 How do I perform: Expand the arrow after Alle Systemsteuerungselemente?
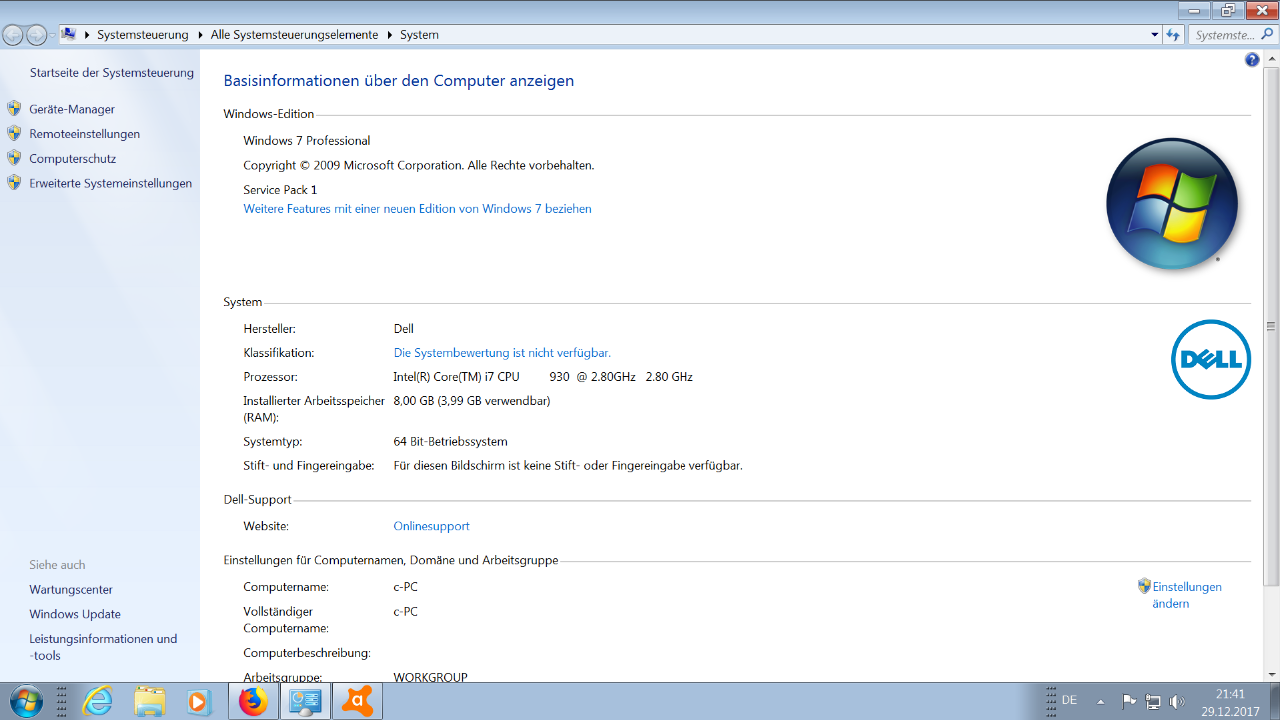pyautogui.click(x=389, y=35)
